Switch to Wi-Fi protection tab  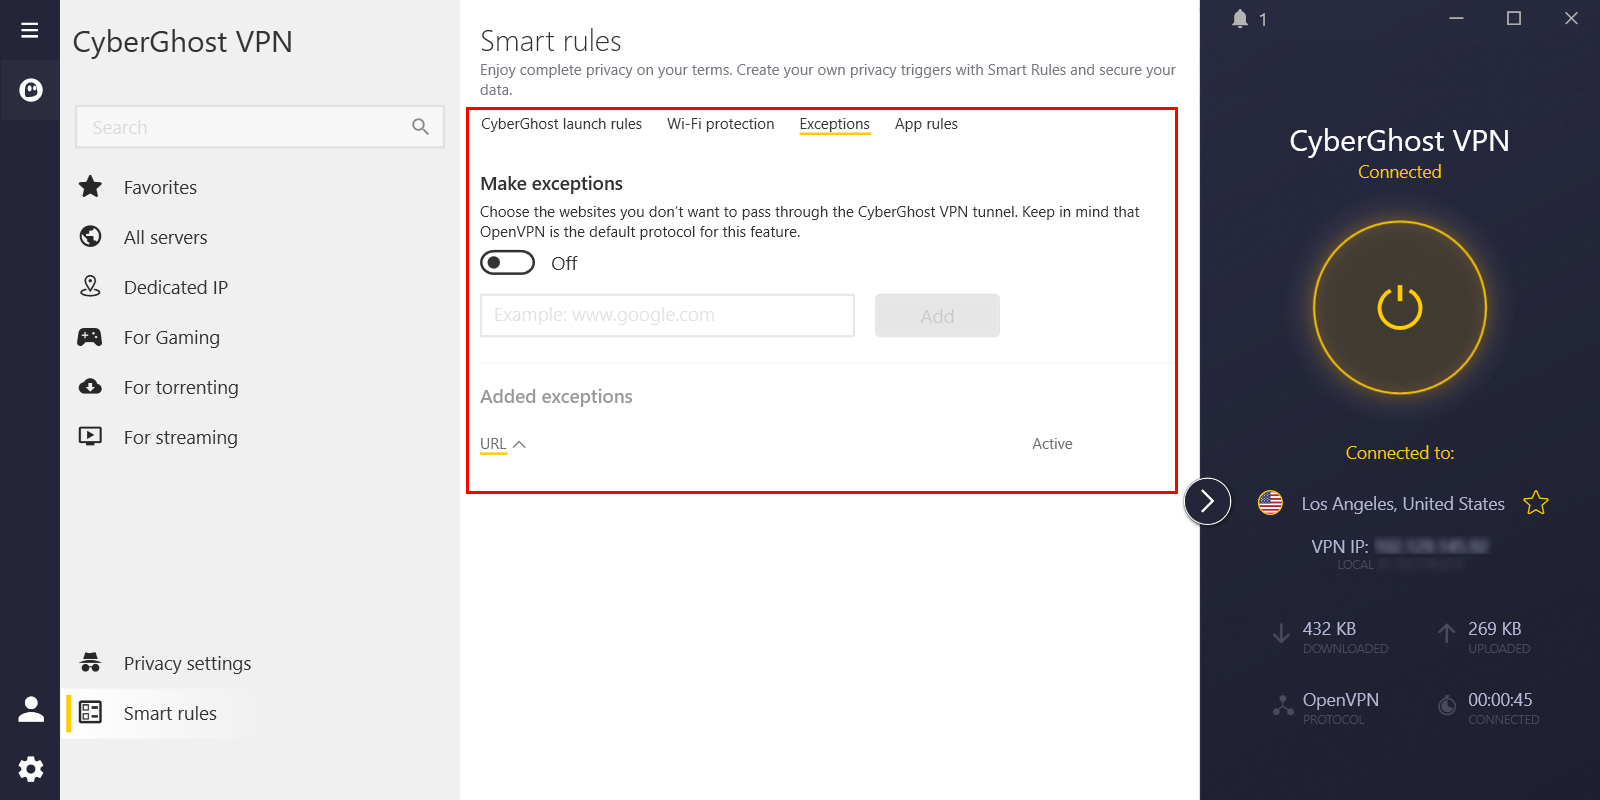point(720,124)
